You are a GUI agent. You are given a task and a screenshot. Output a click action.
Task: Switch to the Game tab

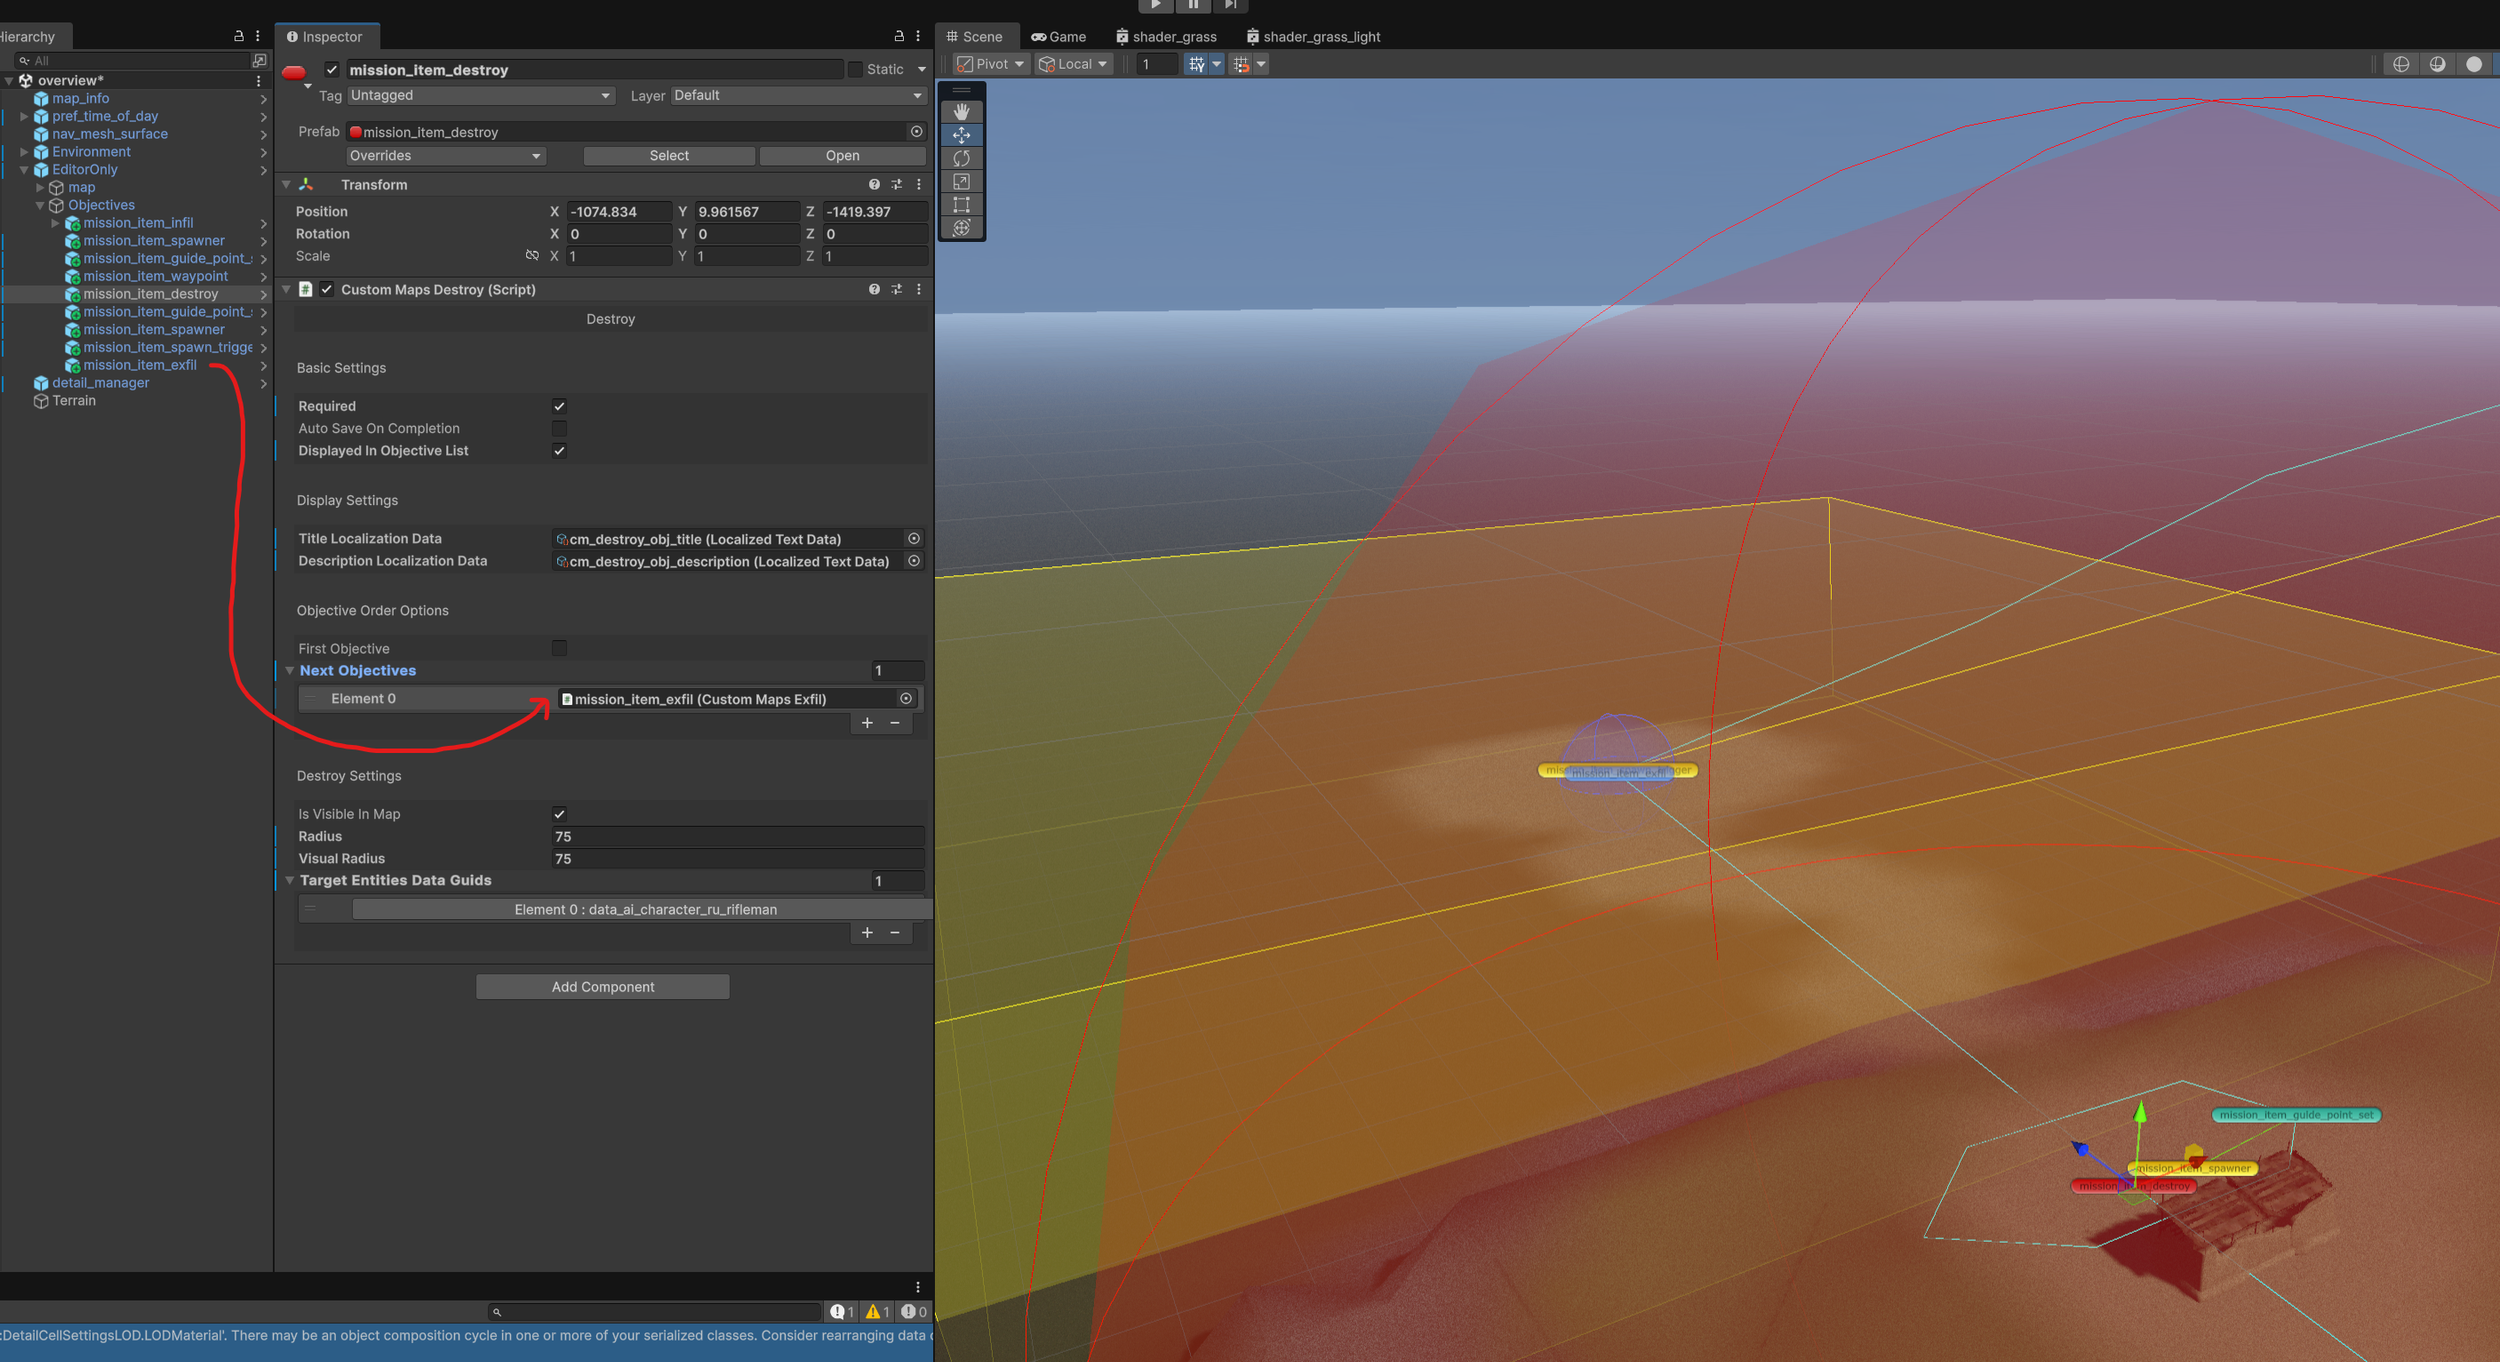tap(1059, 37)
